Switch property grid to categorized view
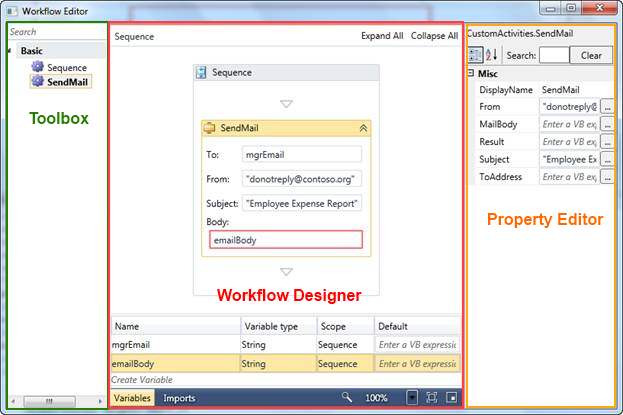Image resolution: width=623 pixels, height=415 pixels. [x=476, y=55]
